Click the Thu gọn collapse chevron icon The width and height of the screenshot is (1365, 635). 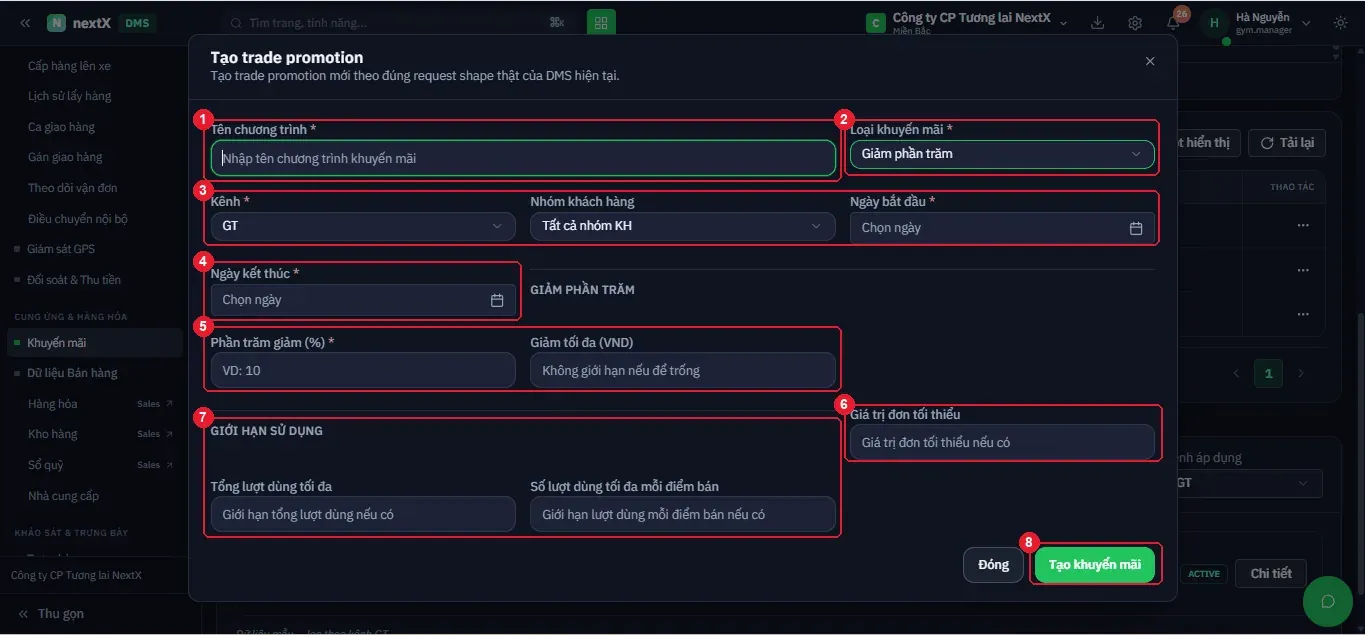click(x=23, y=614)
